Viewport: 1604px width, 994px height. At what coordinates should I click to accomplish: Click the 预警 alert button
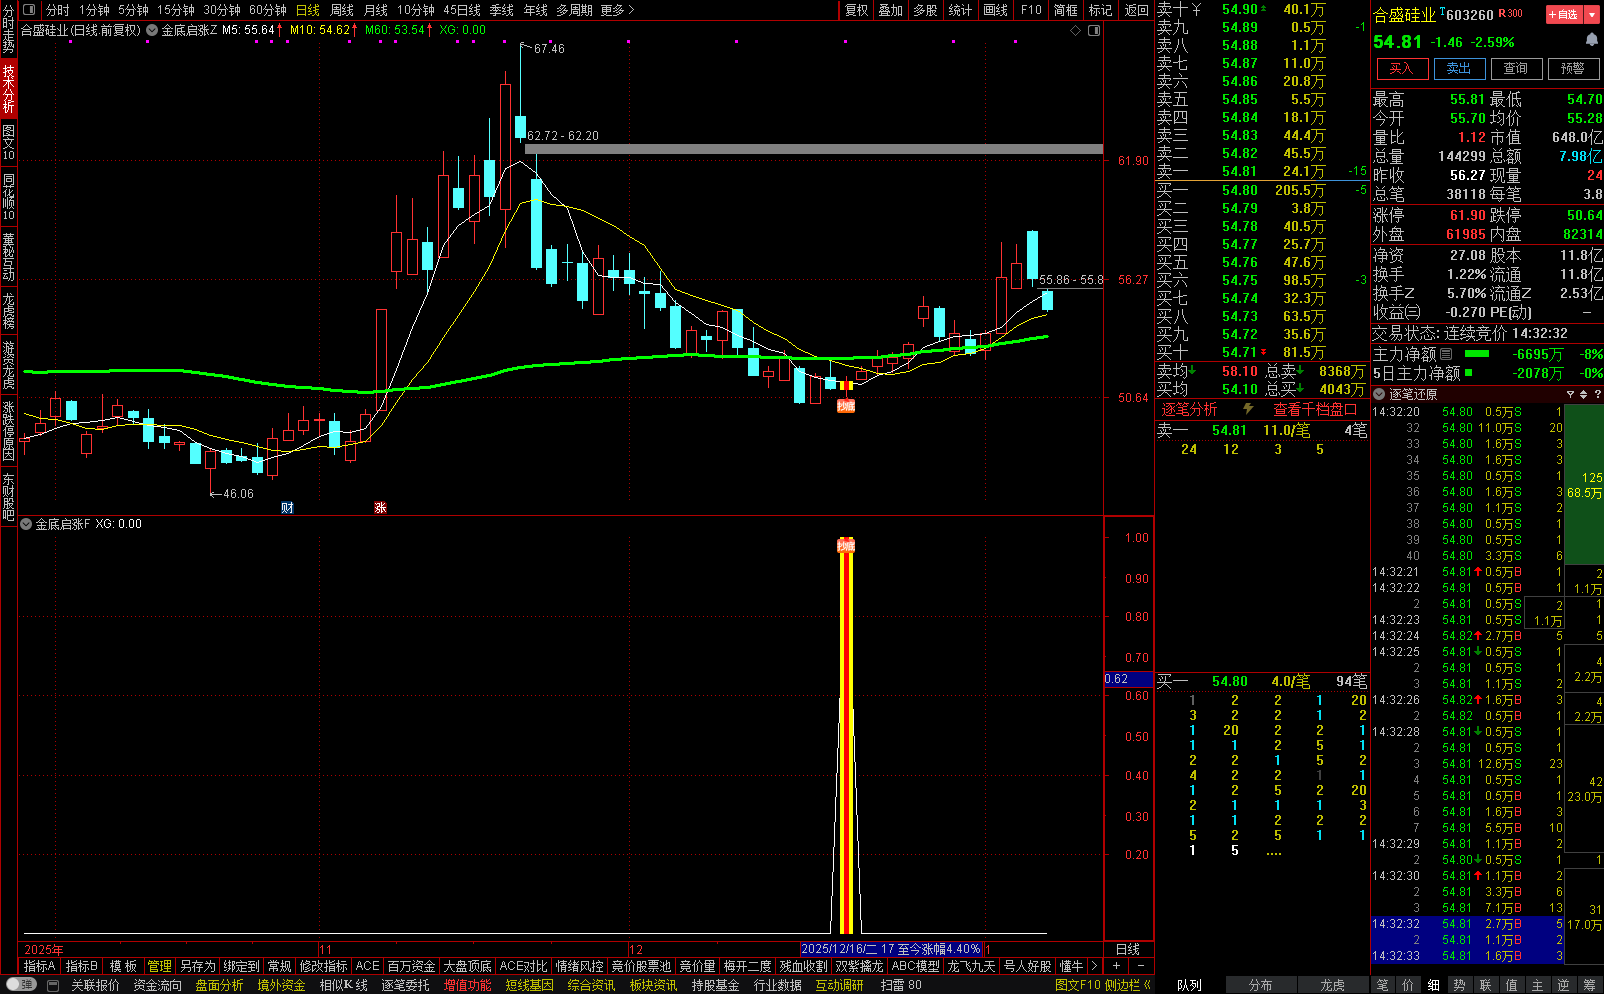pyautogui.click(x=1573, y=68)
